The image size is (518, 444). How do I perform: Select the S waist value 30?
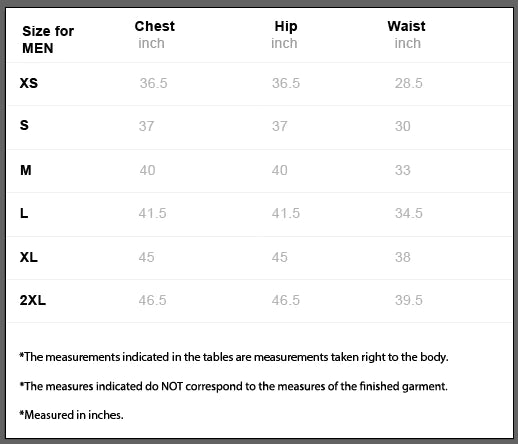[403, 126]
